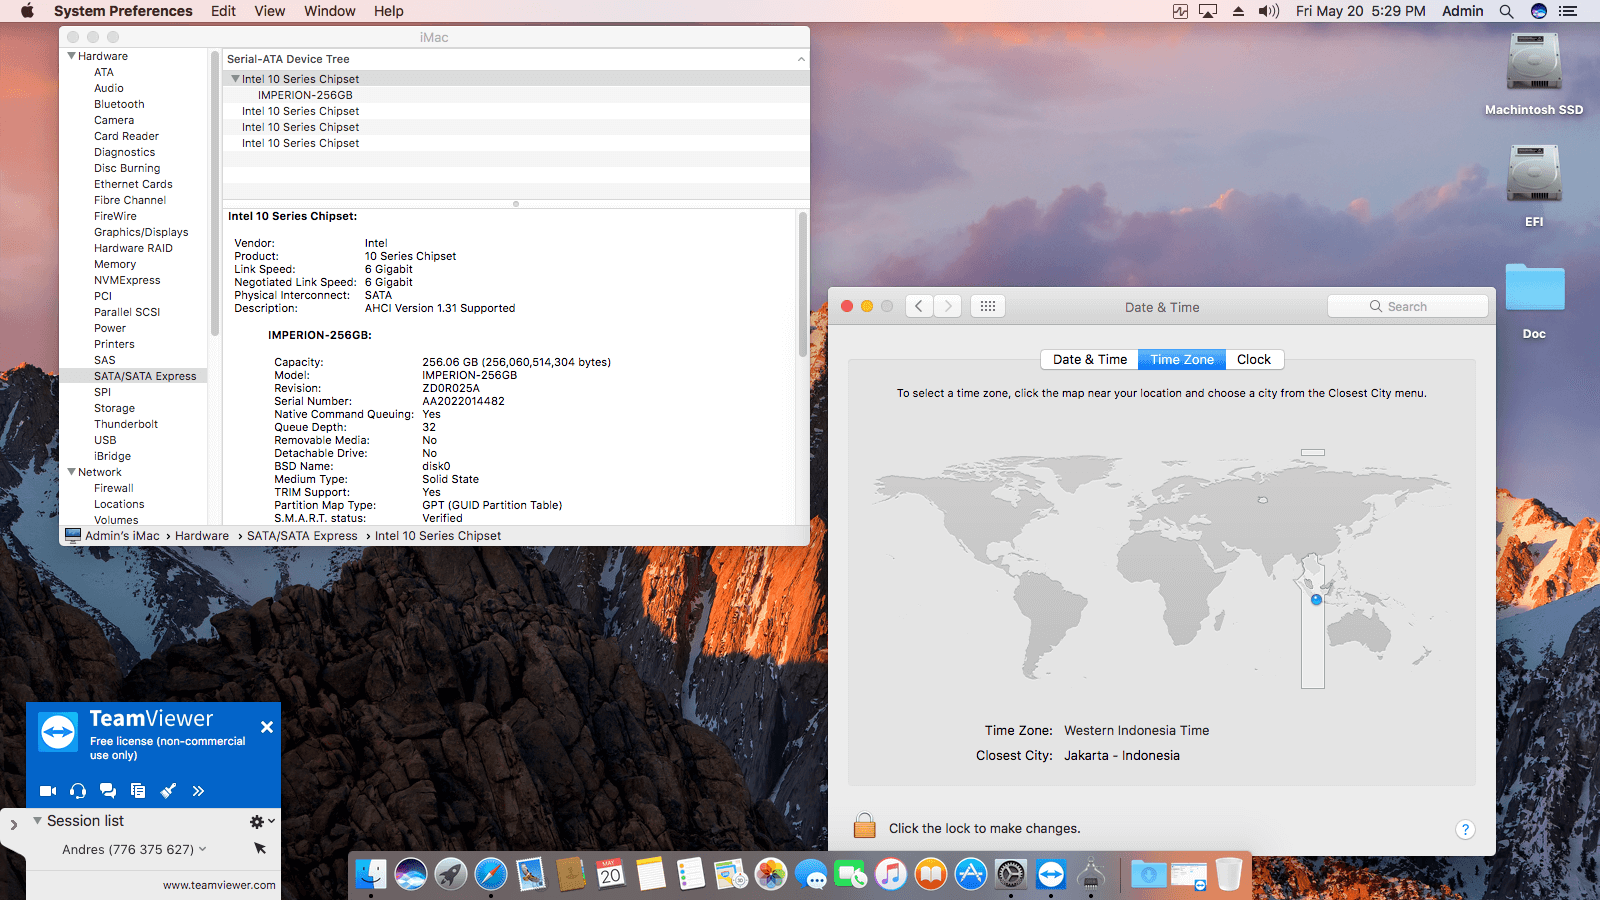Open TeamViewer audio headset option
The height and width of the screenshot is (900, 1600).
tap(78, 791)
